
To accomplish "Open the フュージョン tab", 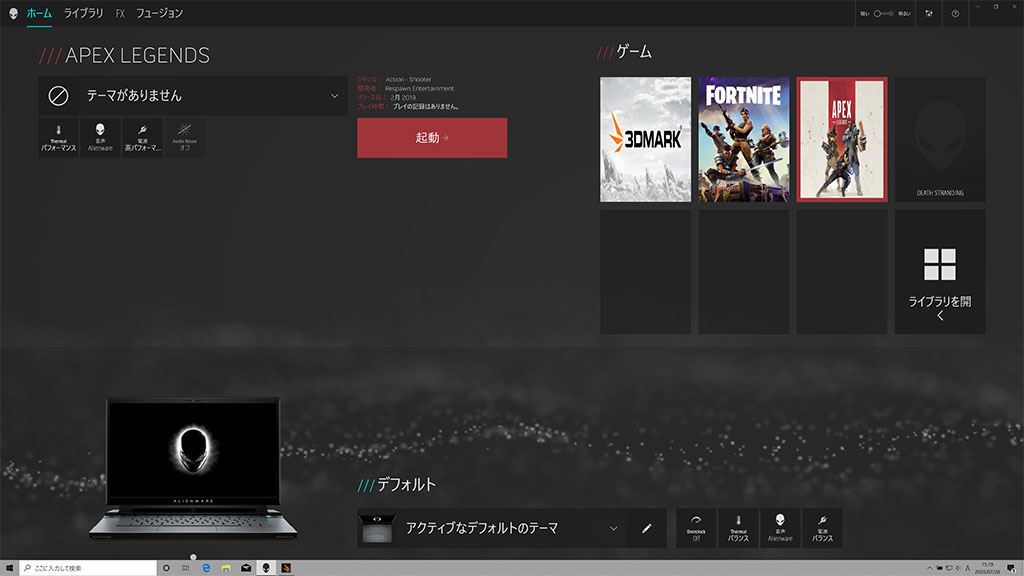I will point(159,13).
